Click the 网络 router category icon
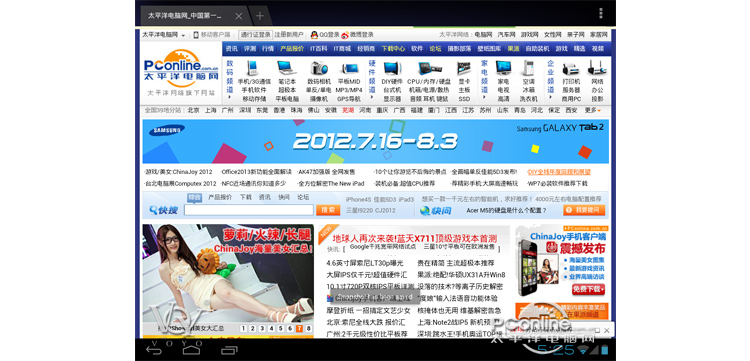The height and width of the screenshot is (361, 750). coord(597,68)
